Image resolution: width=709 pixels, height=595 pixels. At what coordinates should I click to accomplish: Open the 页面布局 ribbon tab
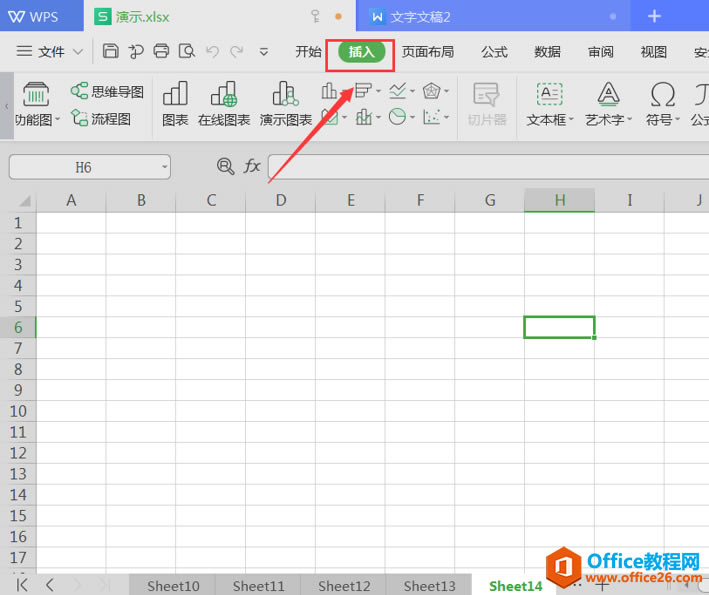click(x=428, y=52)
